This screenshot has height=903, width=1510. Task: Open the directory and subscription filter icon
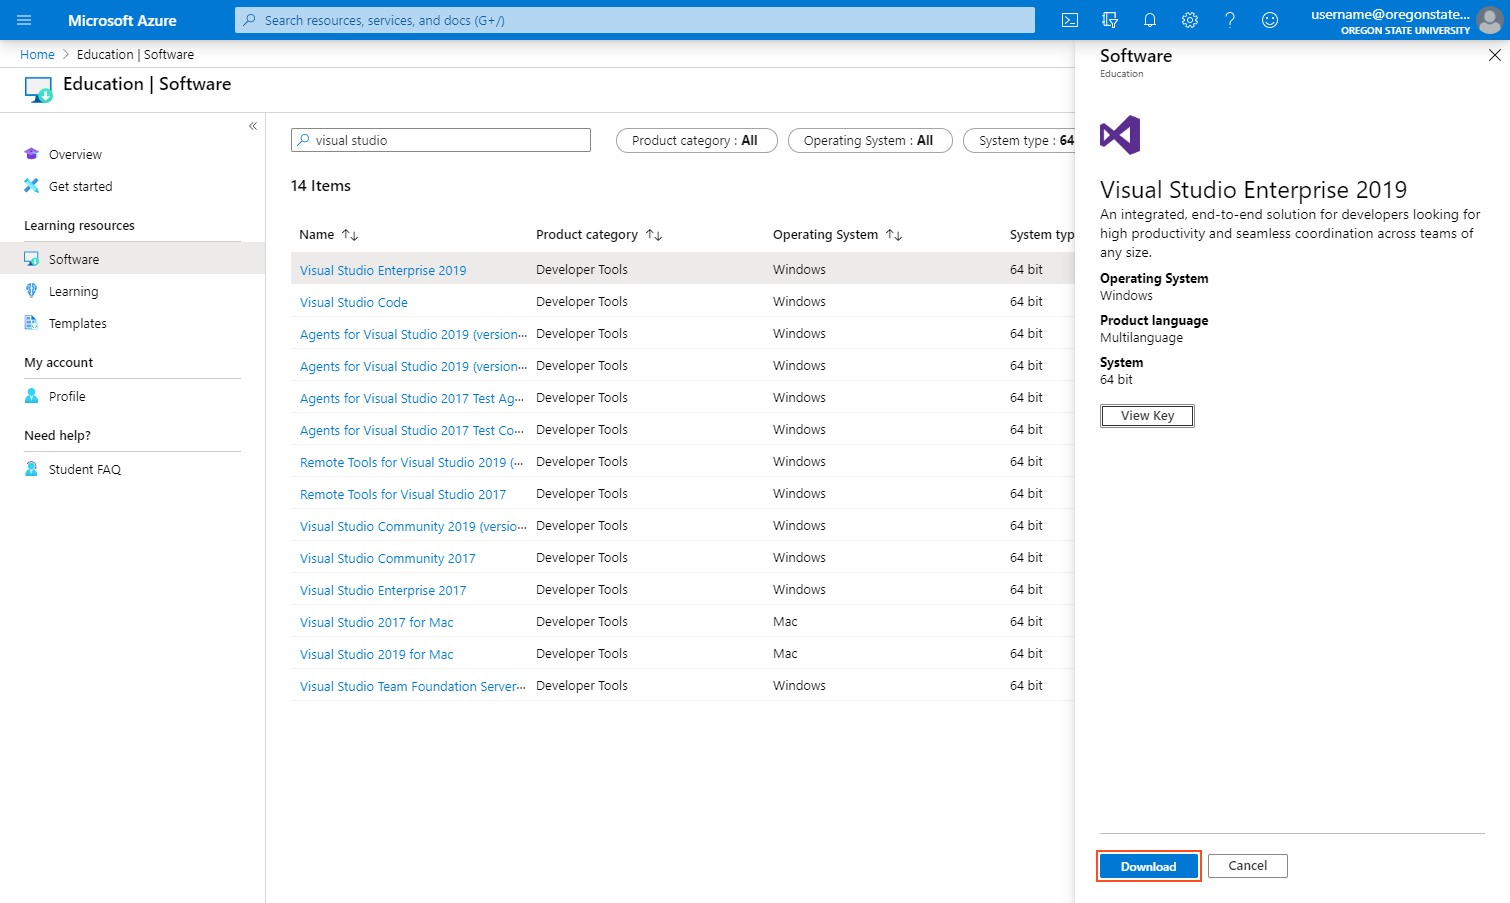tap(1109, 20)
